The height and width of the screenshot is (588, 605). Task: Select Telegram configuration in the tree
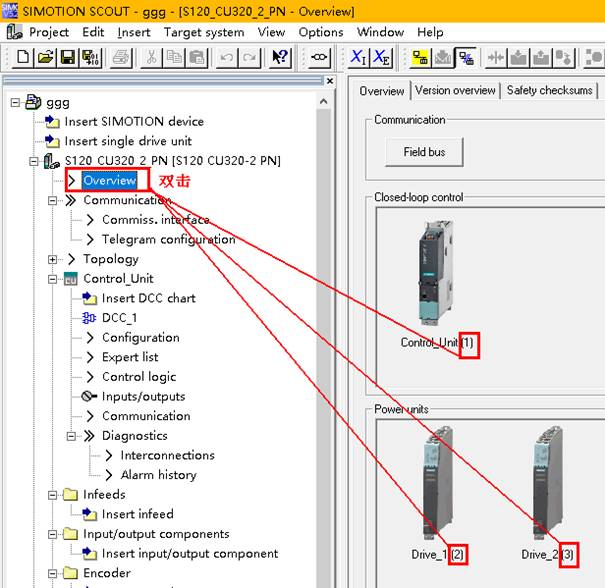pos(168,240)
